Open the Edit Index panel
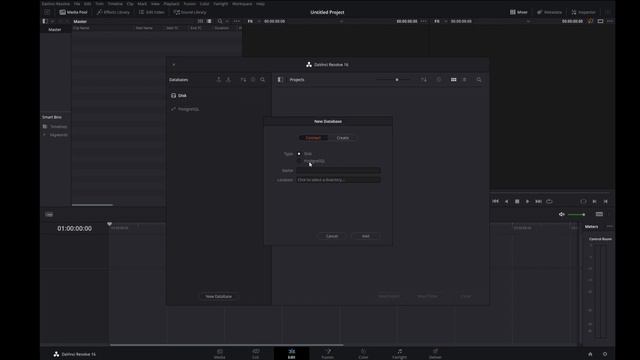Viewport: 640px width, 360px height. [x=152, y=12]
